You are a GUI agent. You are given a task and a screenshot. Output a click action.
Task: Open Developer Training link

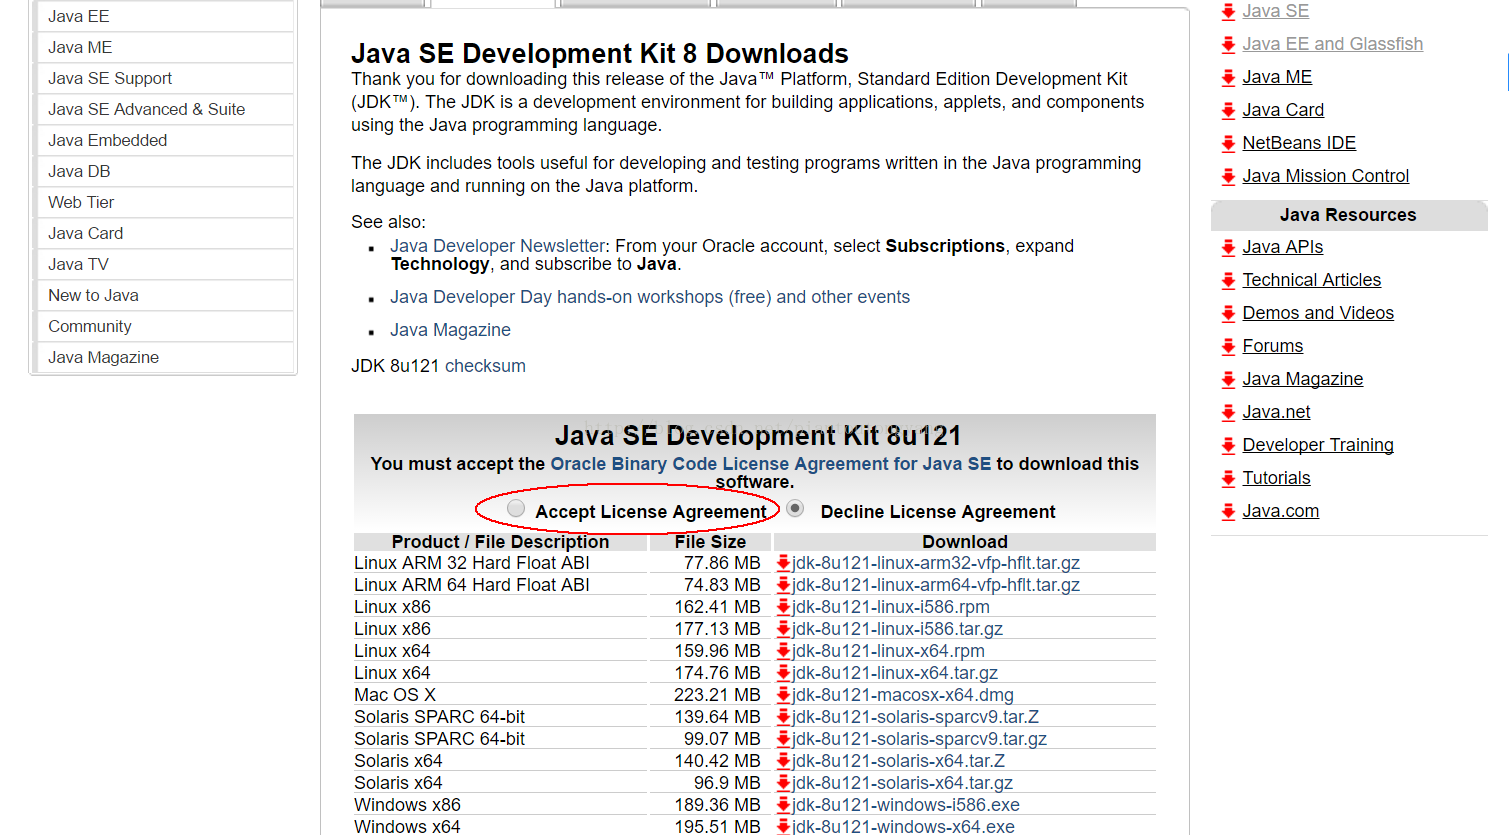pos(1318,445)
